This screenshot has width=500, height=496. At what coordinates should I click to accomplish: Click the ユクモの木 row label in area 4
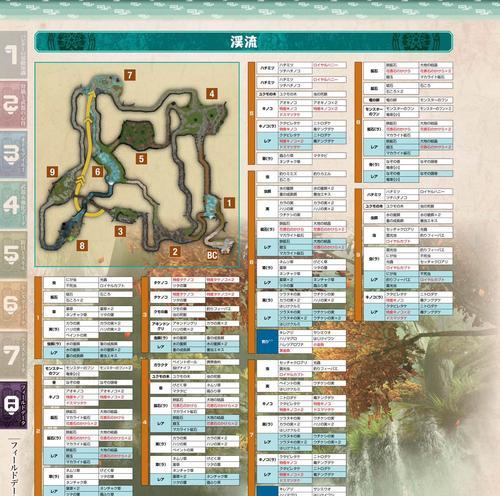click(160, 377)
